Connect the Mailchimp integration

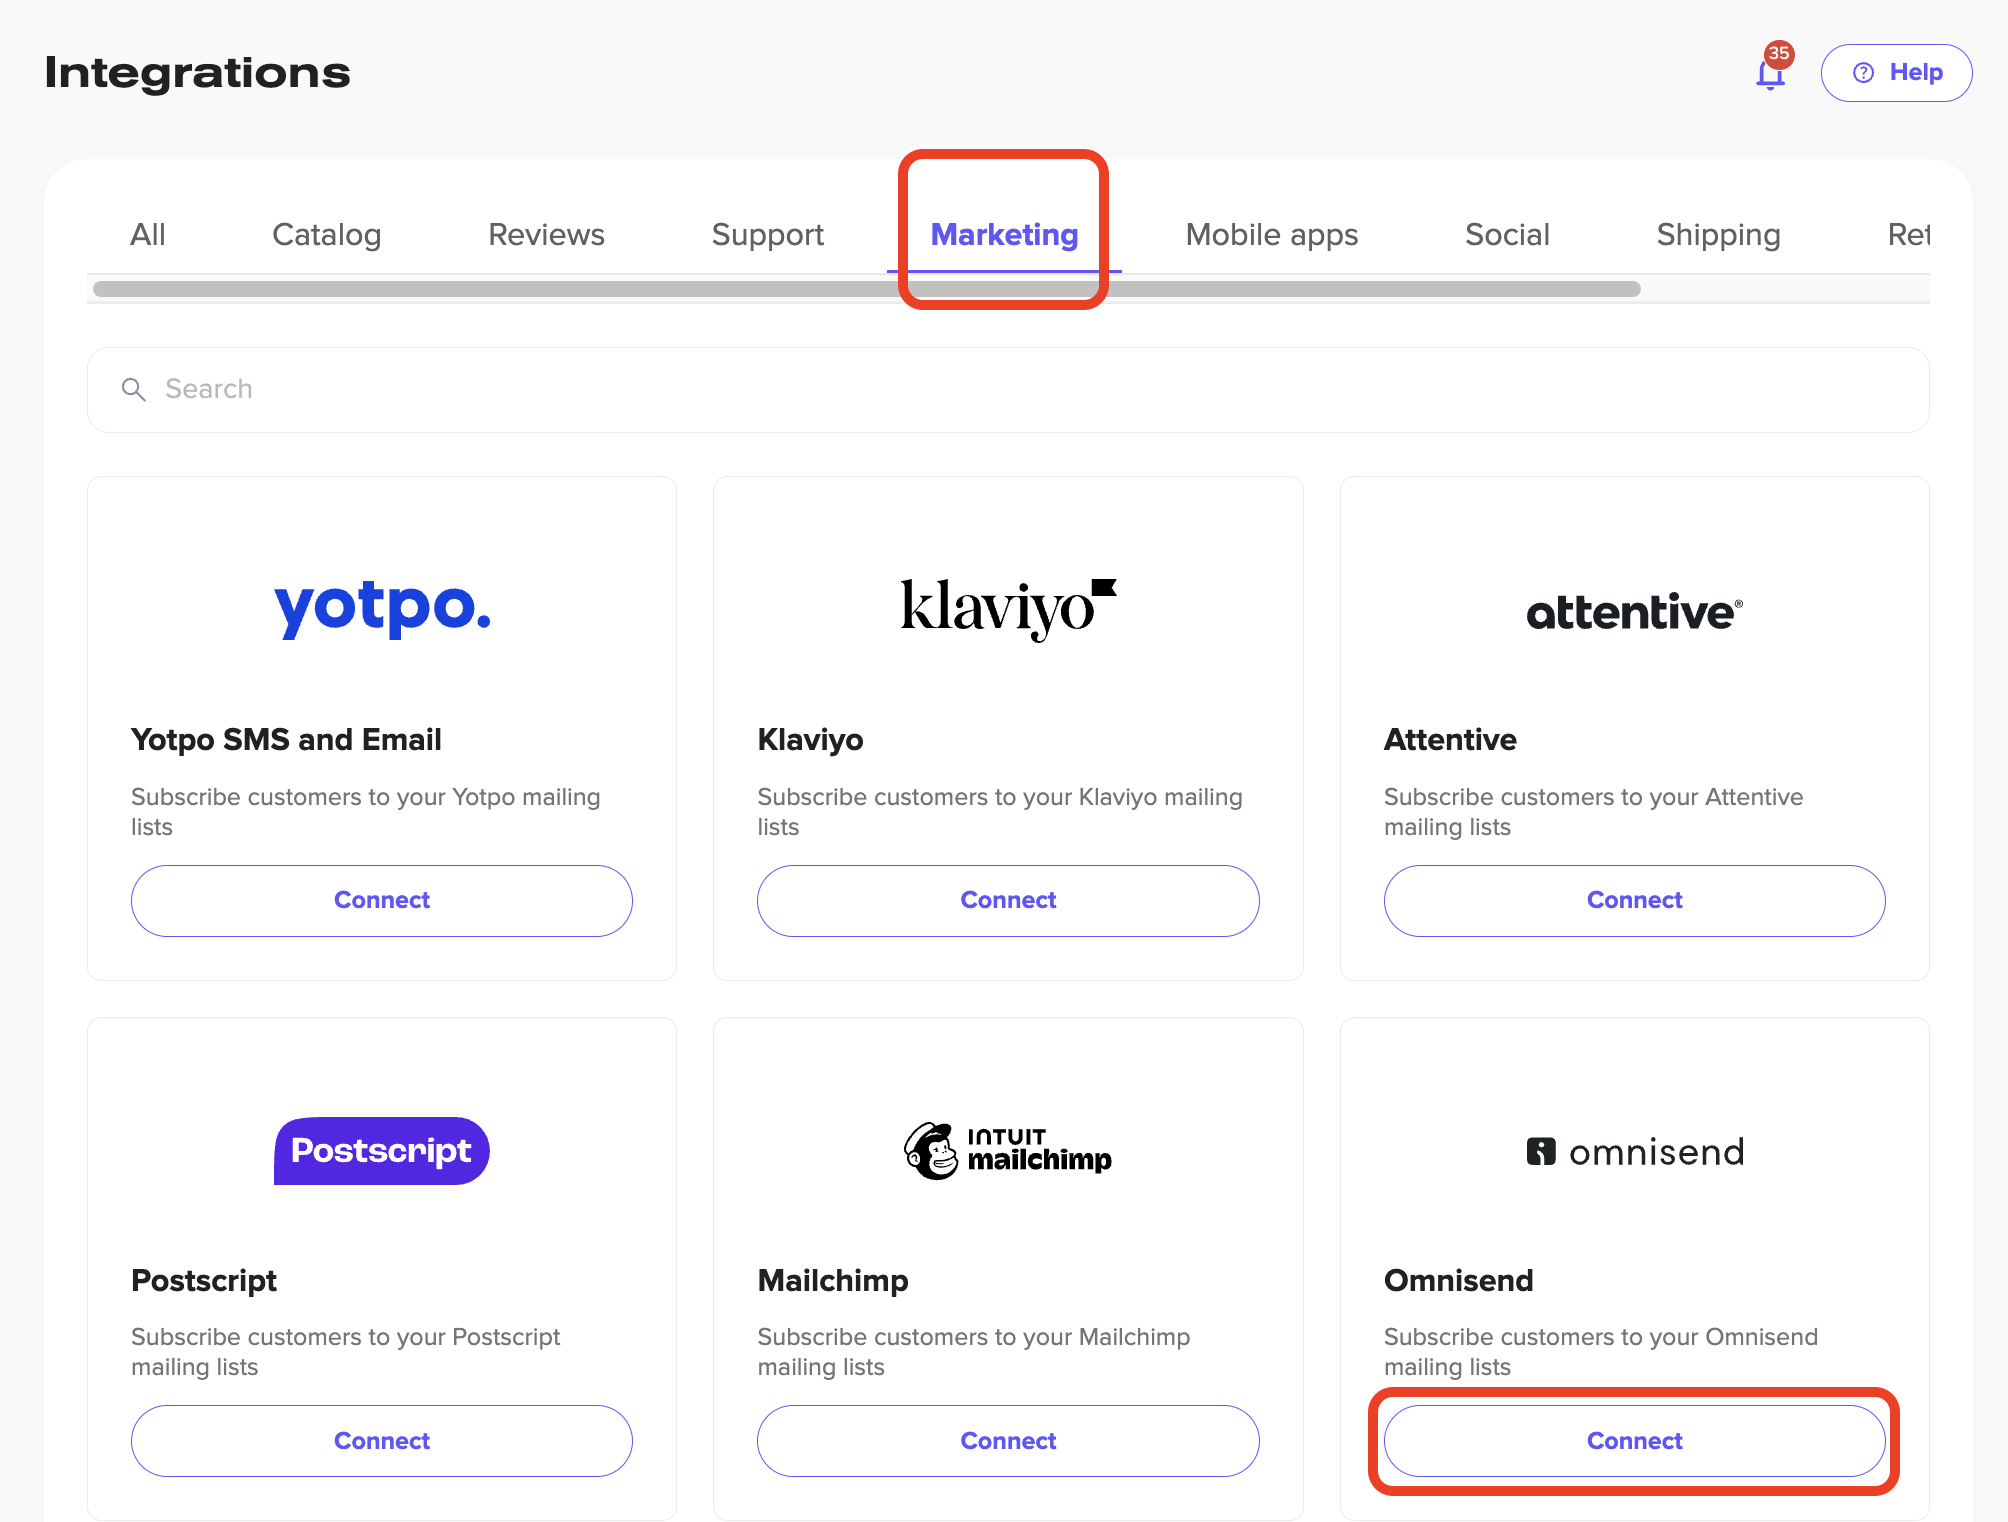[1008, 1441]
